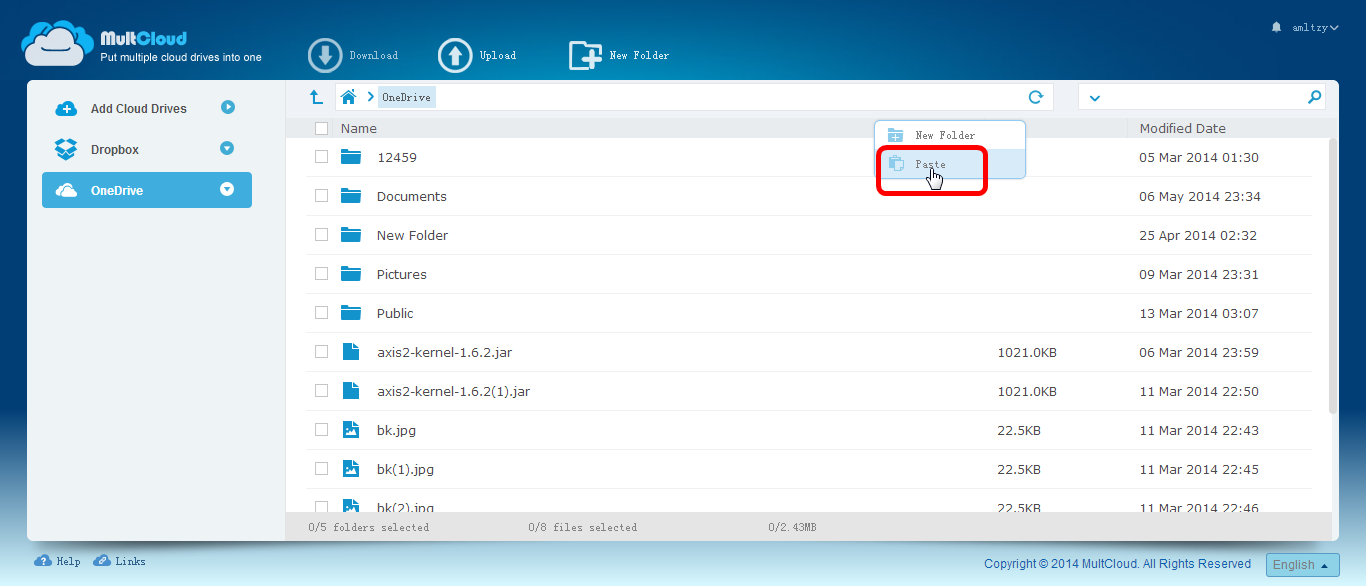Go up one level with the up arrow

point(316,97)
